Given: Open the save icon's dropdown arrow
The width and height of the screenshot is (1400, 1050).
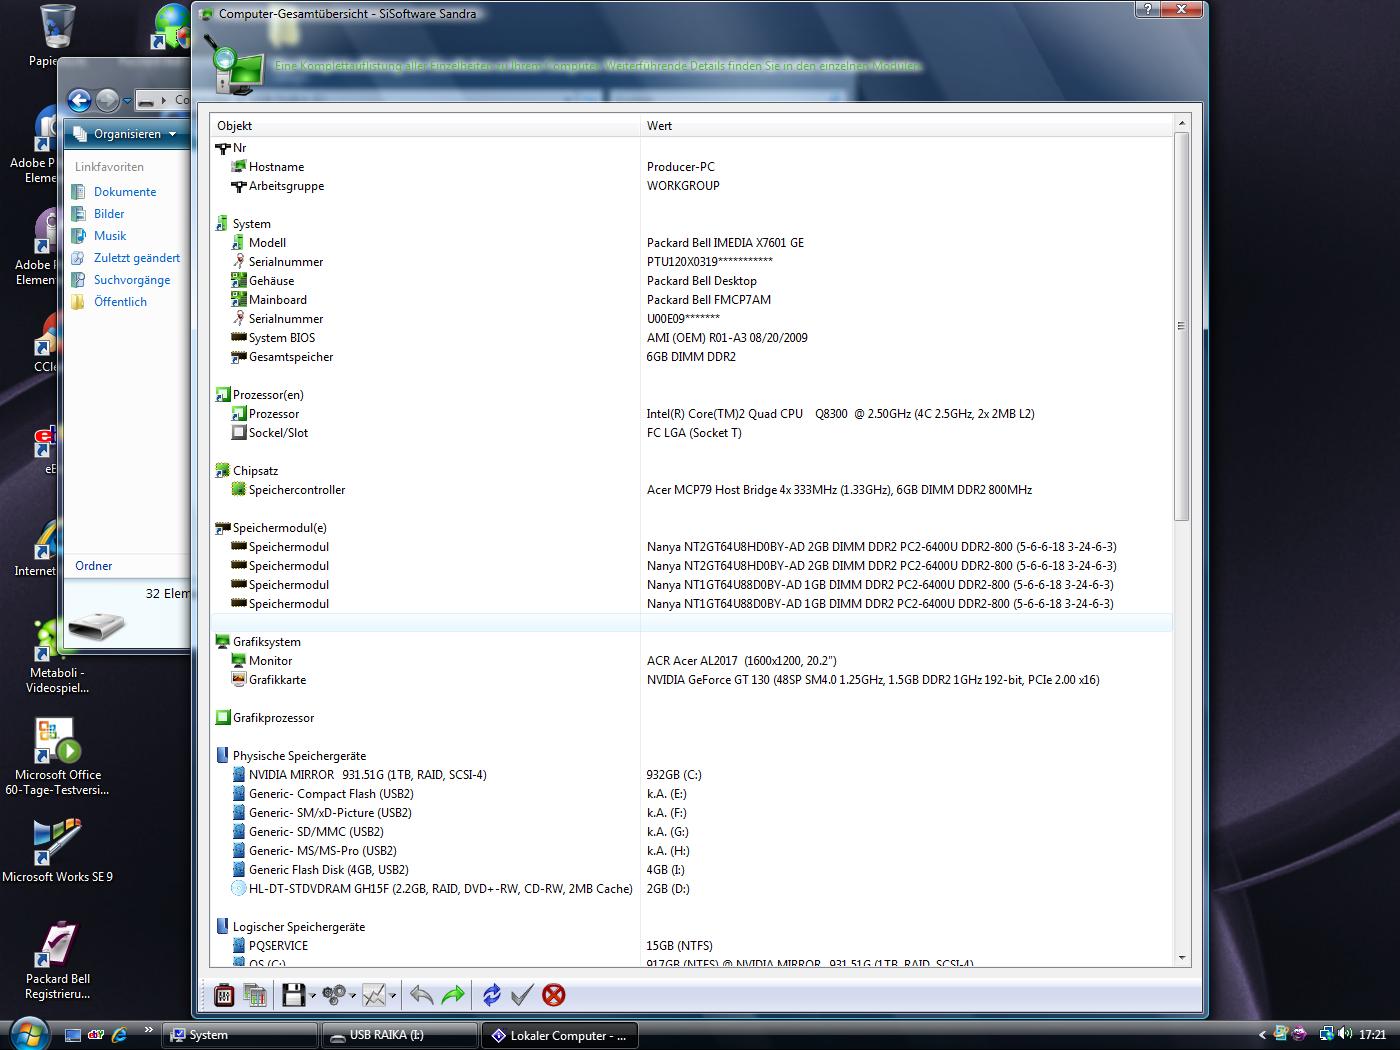Looking at the screenshot, I should coord(313,996).
